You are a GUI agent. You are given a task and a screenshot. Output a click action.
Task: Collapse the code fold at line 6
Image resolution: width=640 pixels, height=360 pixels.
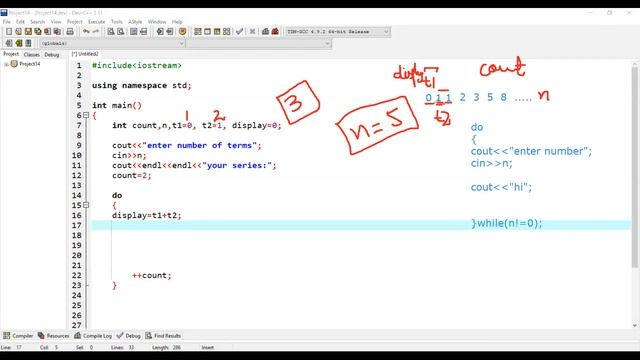coord(86,115)
